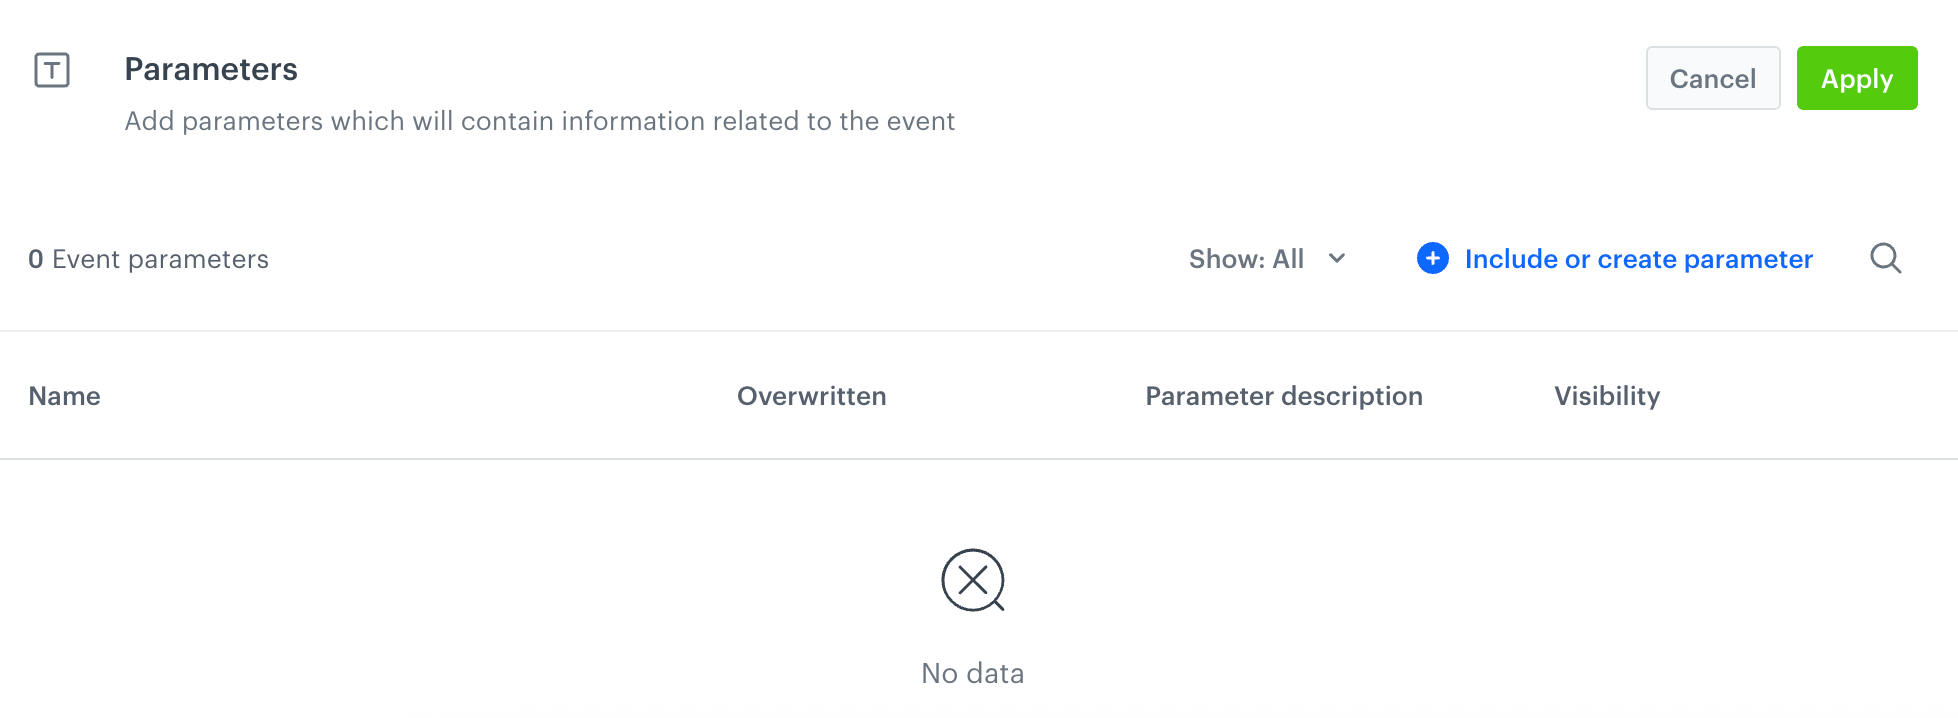Viewport: 1958px width, 718px height.
Task: Select the Name column header
Action: (64, 396)
